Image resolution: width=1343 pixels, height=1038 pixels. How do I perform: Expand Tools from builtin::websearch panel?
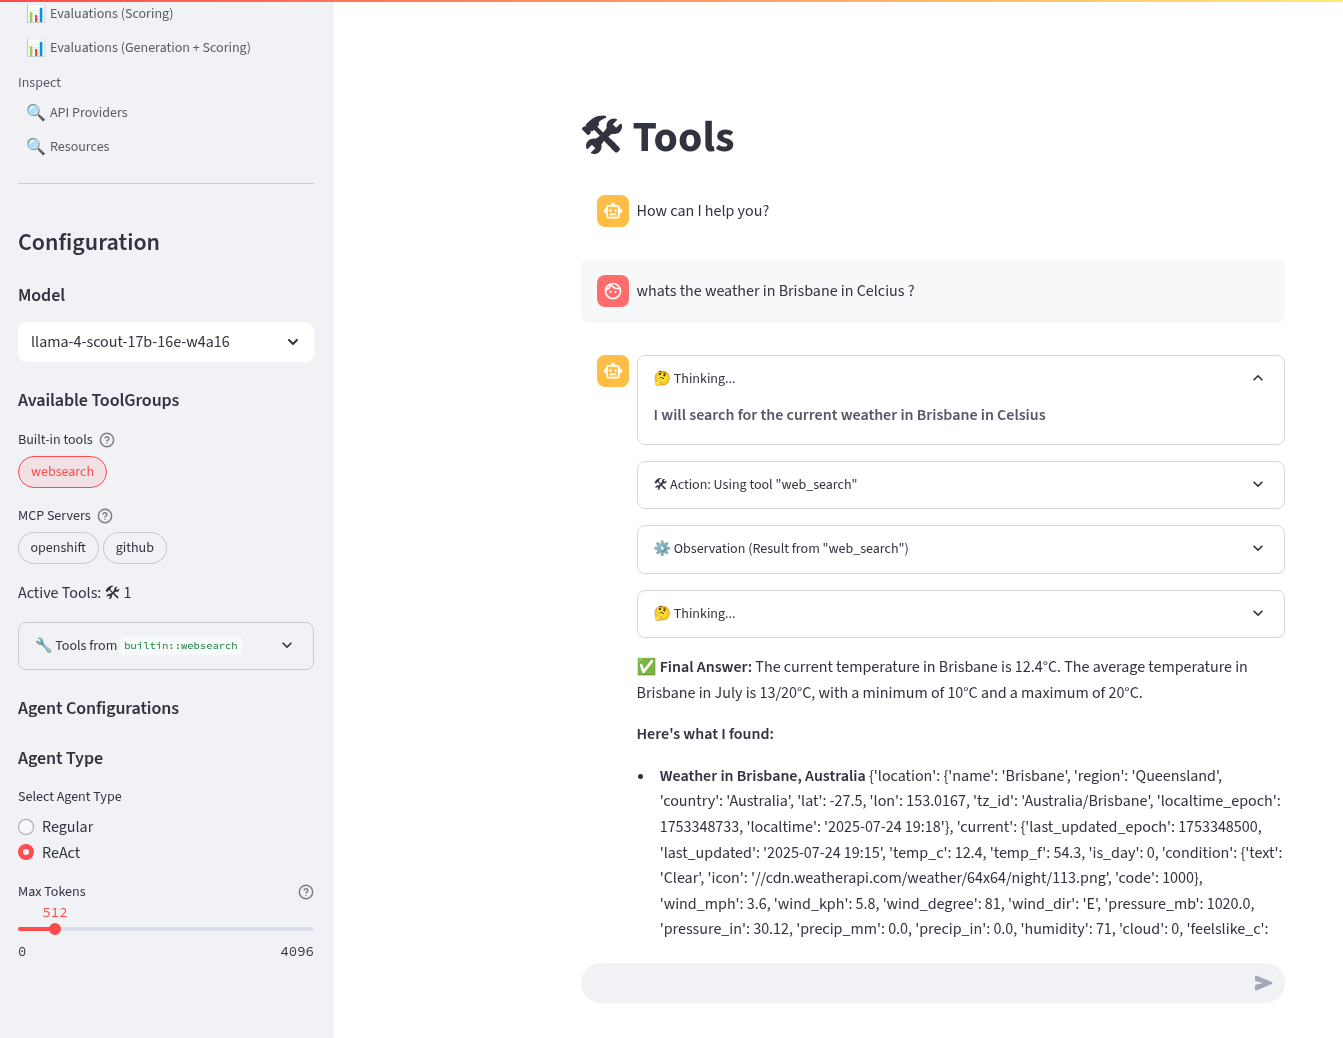(x=166, y=646)
